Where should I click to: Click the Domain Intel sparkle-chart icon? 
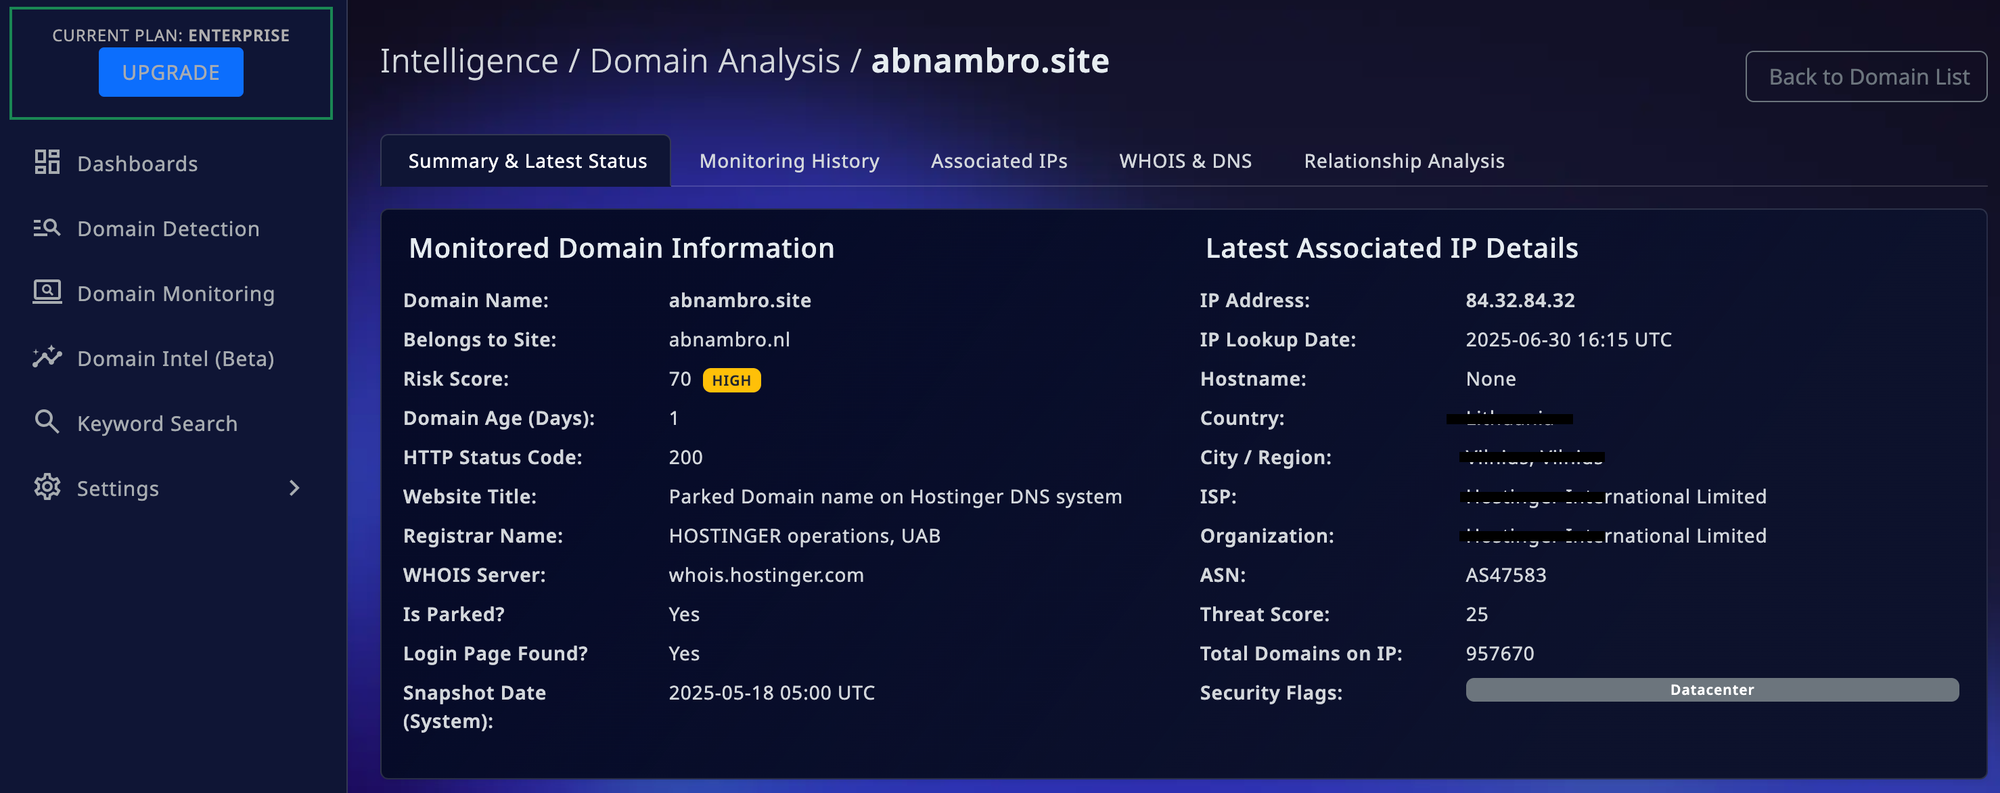pos(47,357)
